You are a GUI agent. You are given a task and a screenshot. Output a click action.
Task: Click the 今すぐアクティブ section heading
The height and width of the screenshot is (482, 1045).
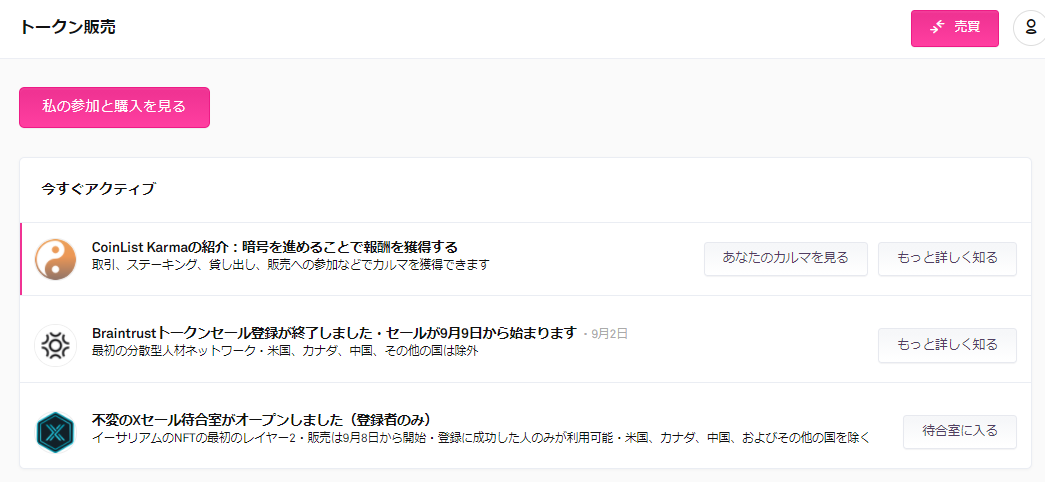(x=97, y=189)
